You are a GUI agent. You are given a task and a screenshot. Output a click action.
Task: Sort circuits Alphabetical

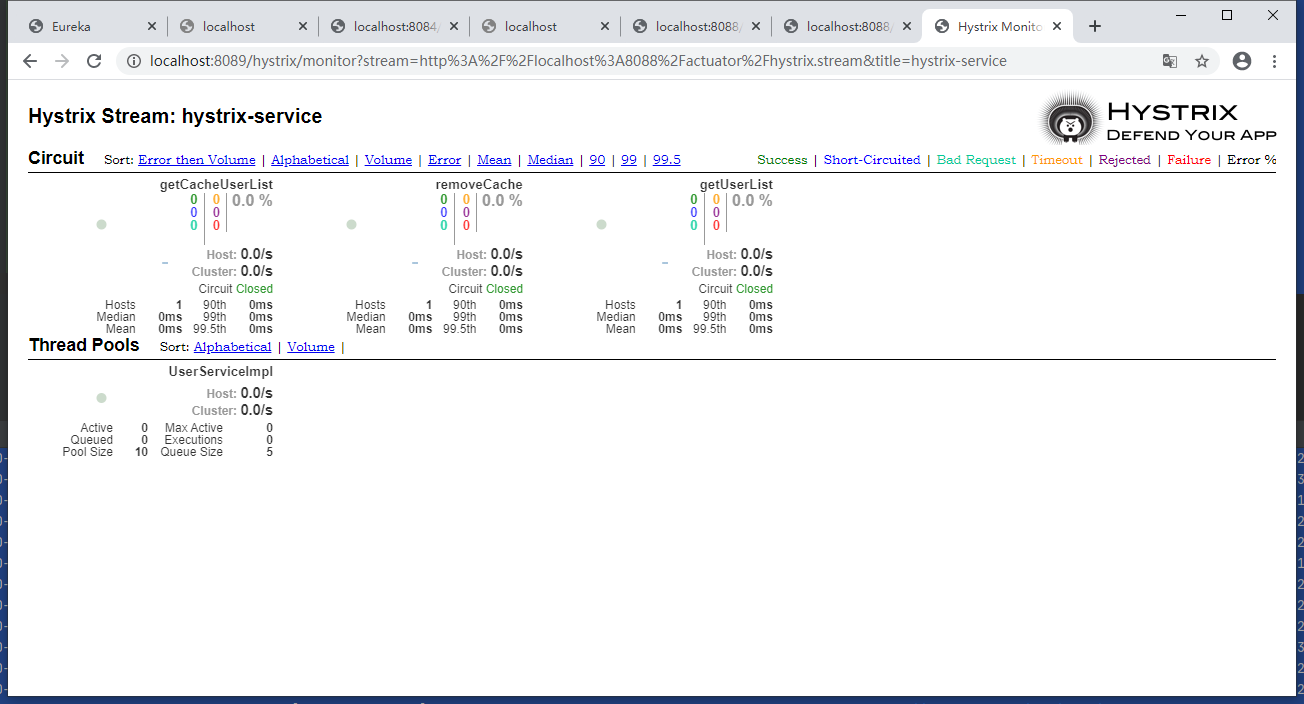pos(310,160)
